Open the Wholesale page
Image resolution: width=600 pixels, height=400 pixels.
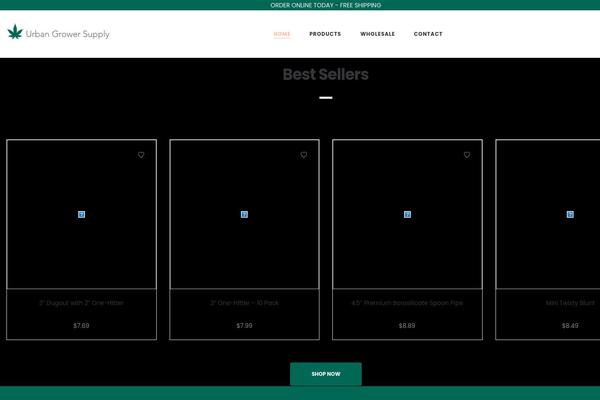pos(377,34)
